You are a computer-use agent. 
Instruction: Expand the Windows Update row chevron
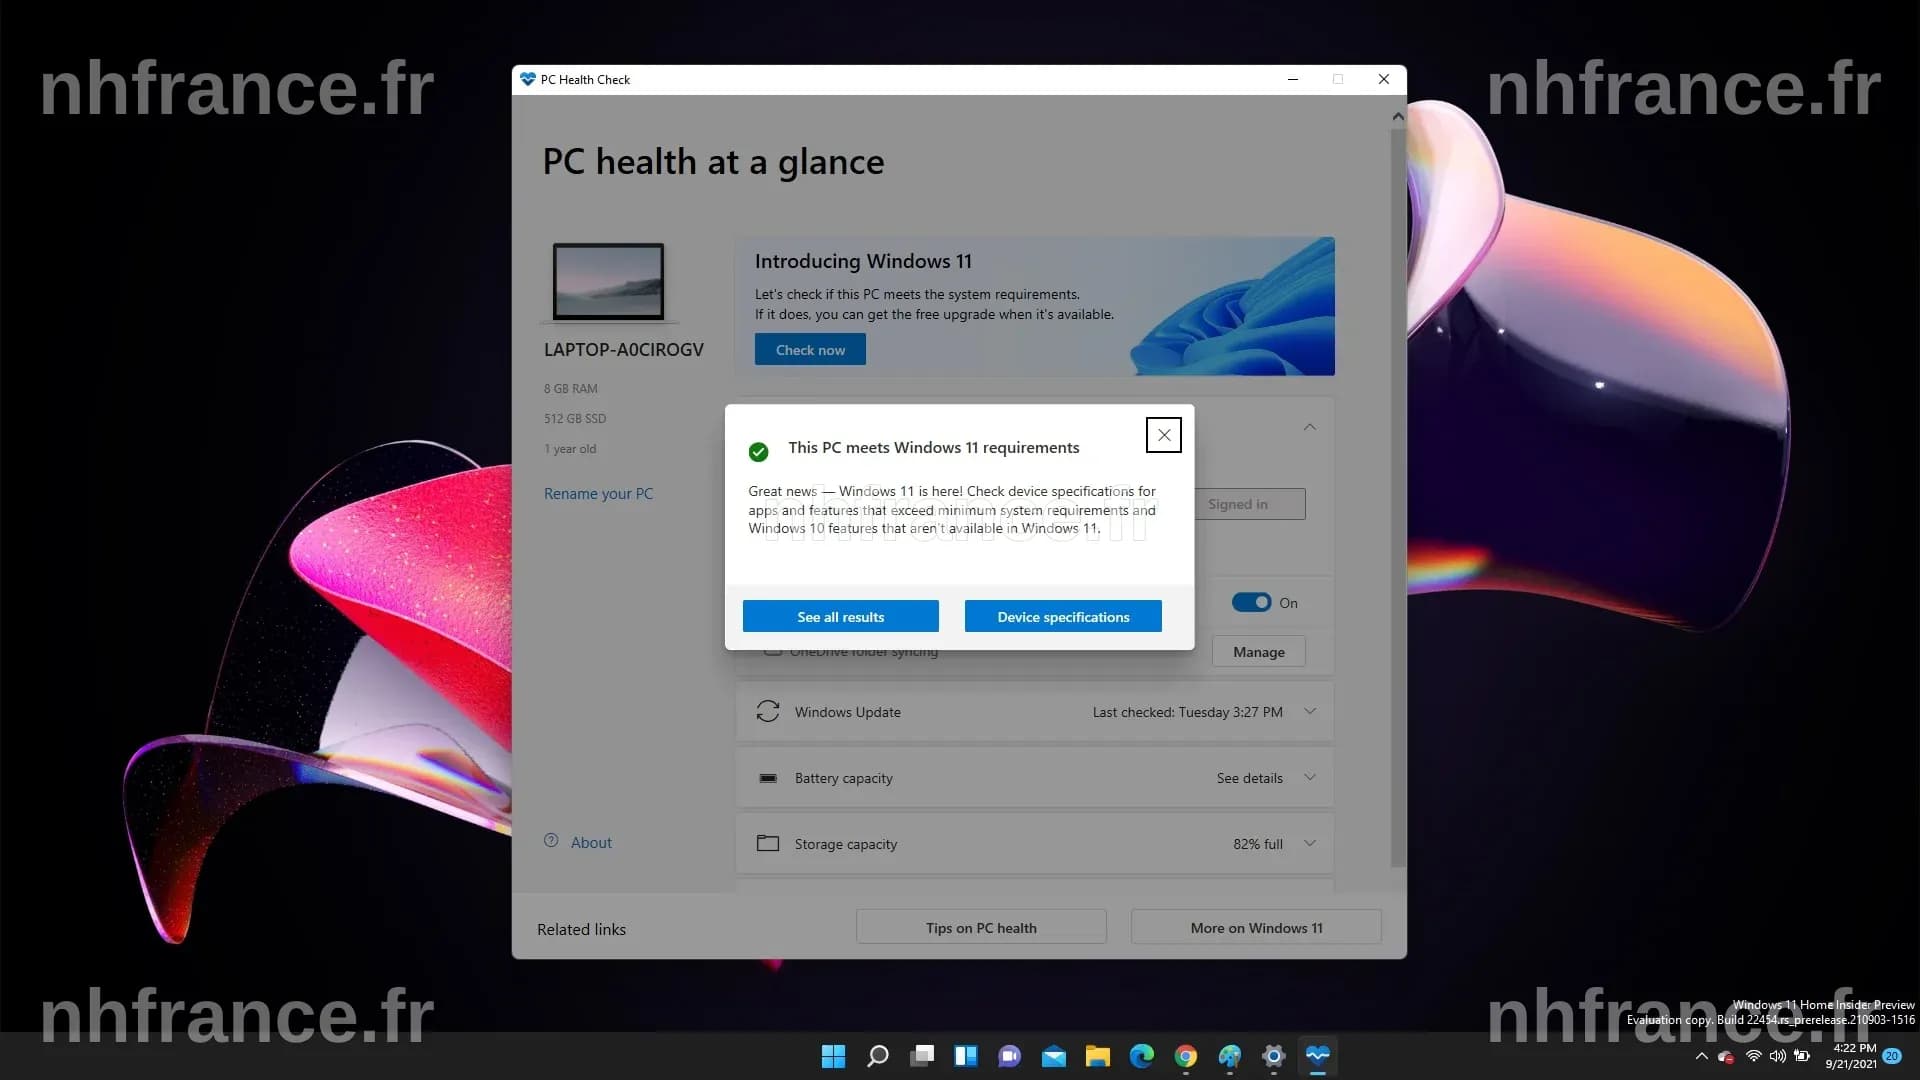point(1310,711)
